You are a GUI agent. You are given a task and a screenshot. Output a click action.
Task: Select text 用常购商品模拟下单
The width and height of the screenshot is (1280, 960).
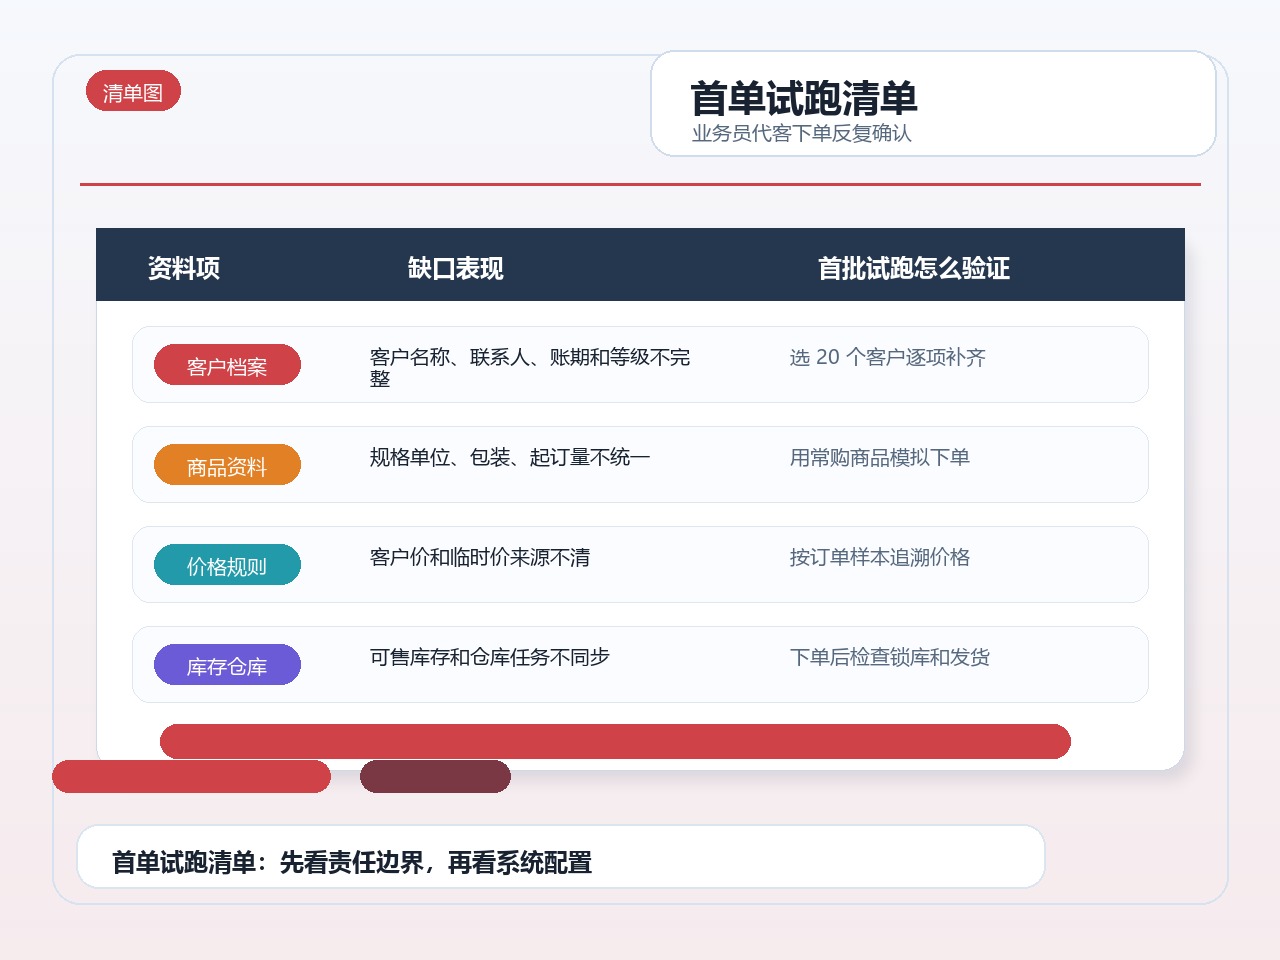tap(880, 457)
